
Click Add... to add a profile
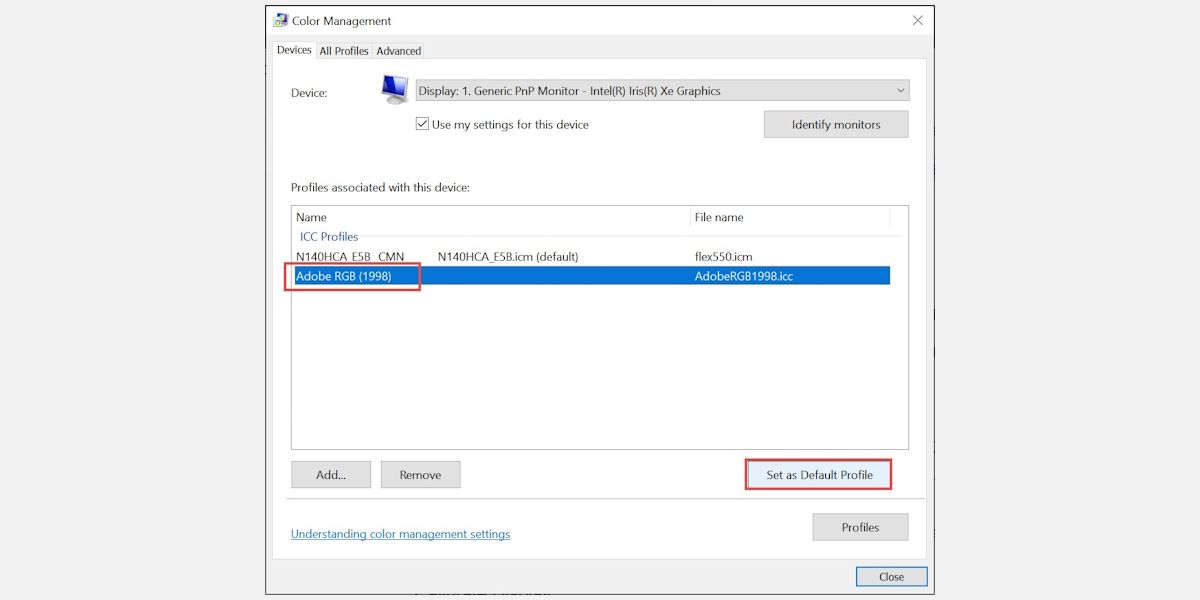point(331,475)
